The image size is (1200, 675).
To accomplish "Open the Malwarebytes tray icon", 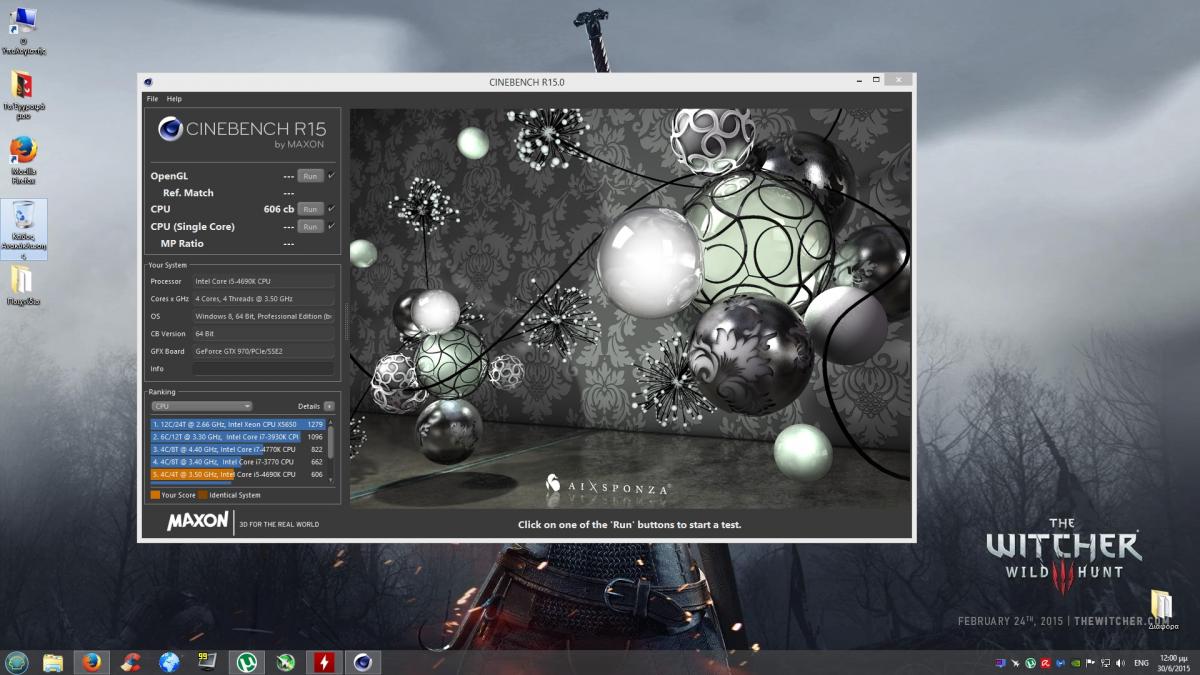I will tap(1061, 663).
